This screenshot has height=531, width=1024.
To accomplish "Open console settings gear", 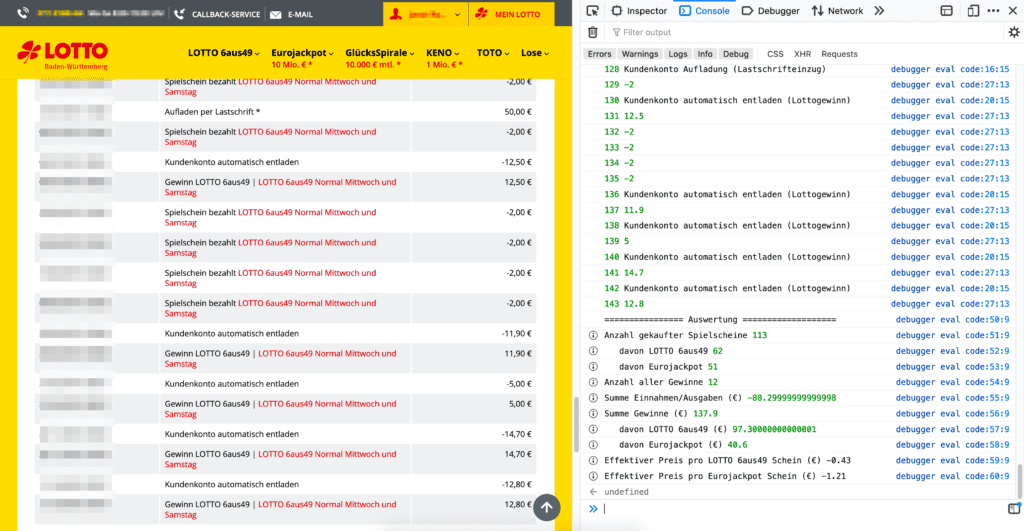I will pos(1014,32).
